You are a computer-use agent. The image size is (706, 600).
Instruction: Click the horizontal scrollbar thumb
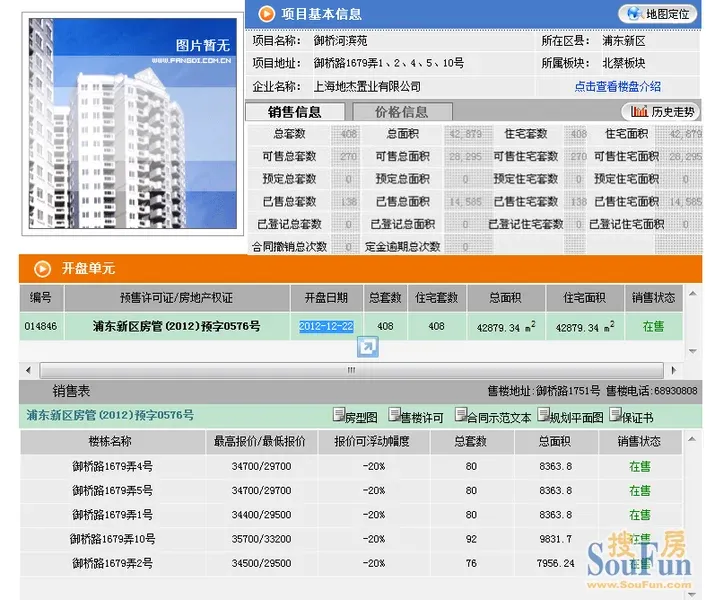click(x=352, y=370)
